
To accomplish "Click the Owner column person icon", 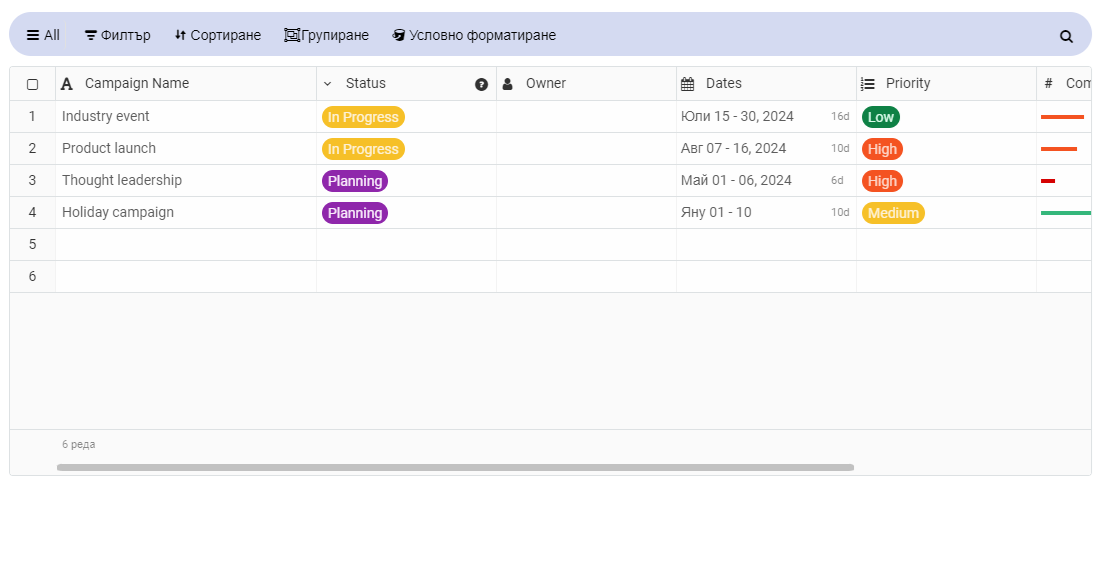I will (507, 84).
